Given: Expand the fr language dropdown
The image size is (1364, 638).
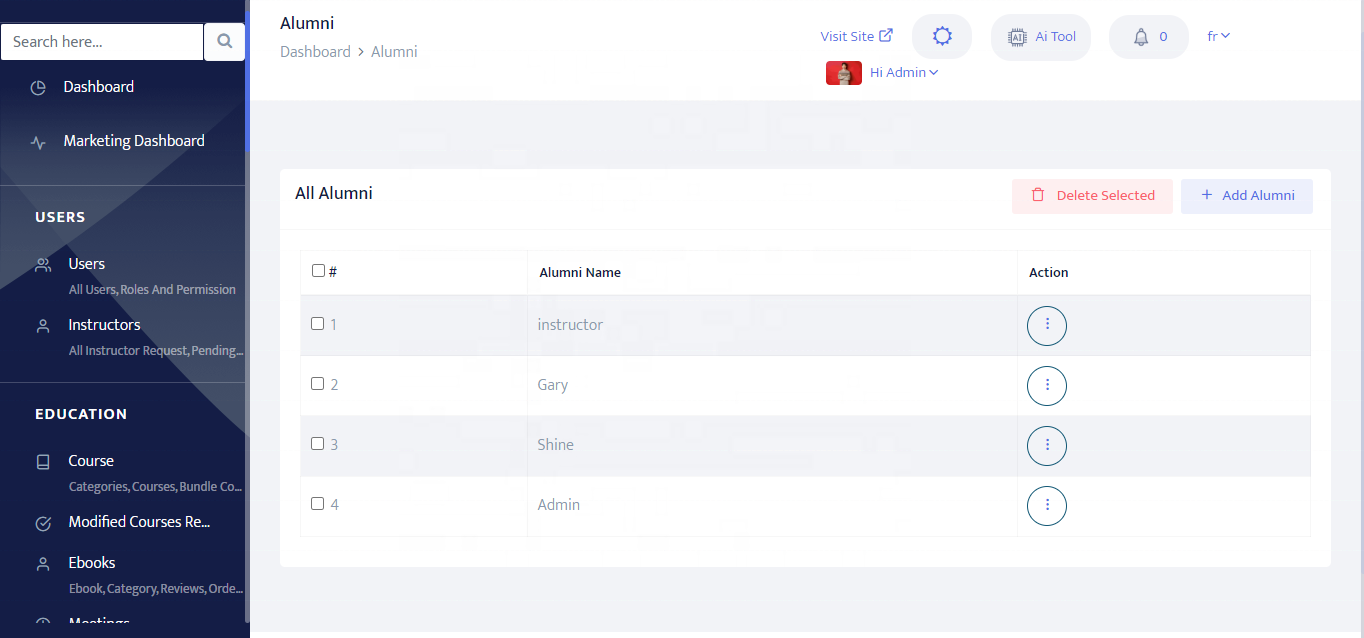Looking at the screenshot, I should (1218, 36).
